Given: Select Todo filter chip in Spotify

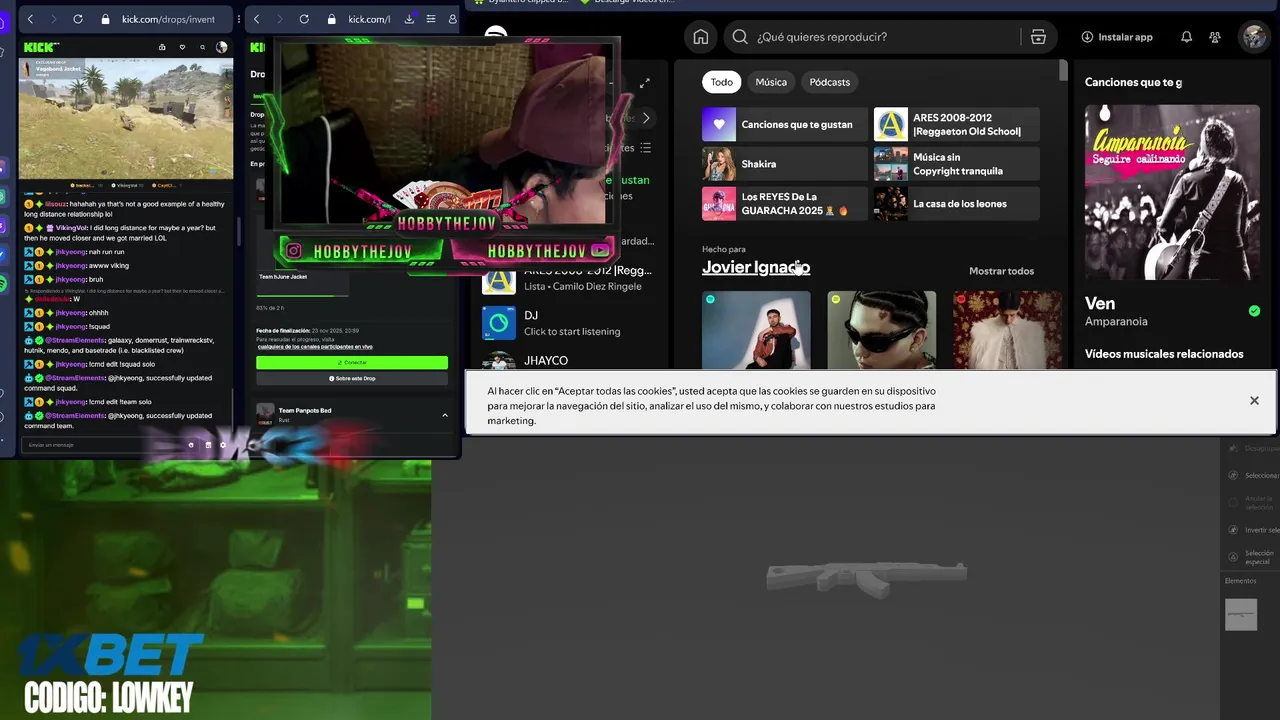Looking at the screenshot, I should (x=721, y=82).
